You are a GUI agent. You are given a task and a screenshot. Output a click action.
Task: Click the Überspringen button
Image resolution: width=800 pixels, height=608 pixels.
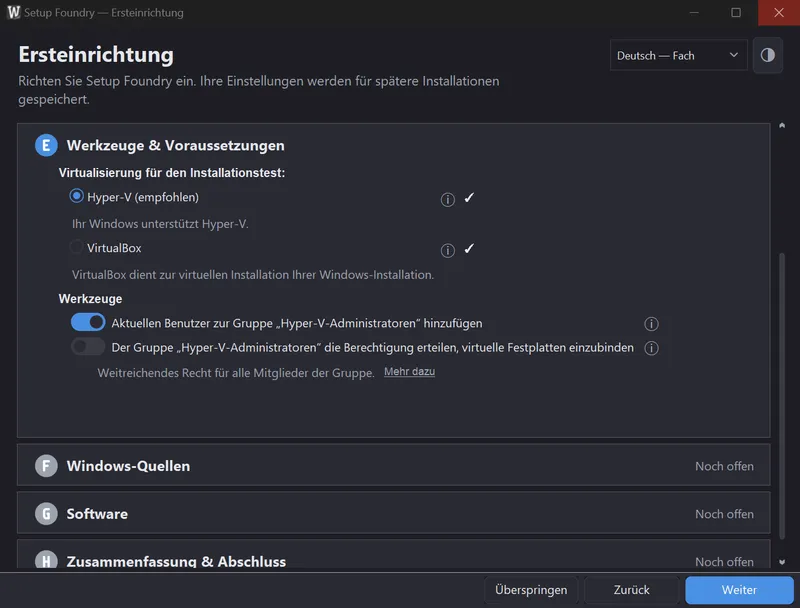click(x=531, y=590)
